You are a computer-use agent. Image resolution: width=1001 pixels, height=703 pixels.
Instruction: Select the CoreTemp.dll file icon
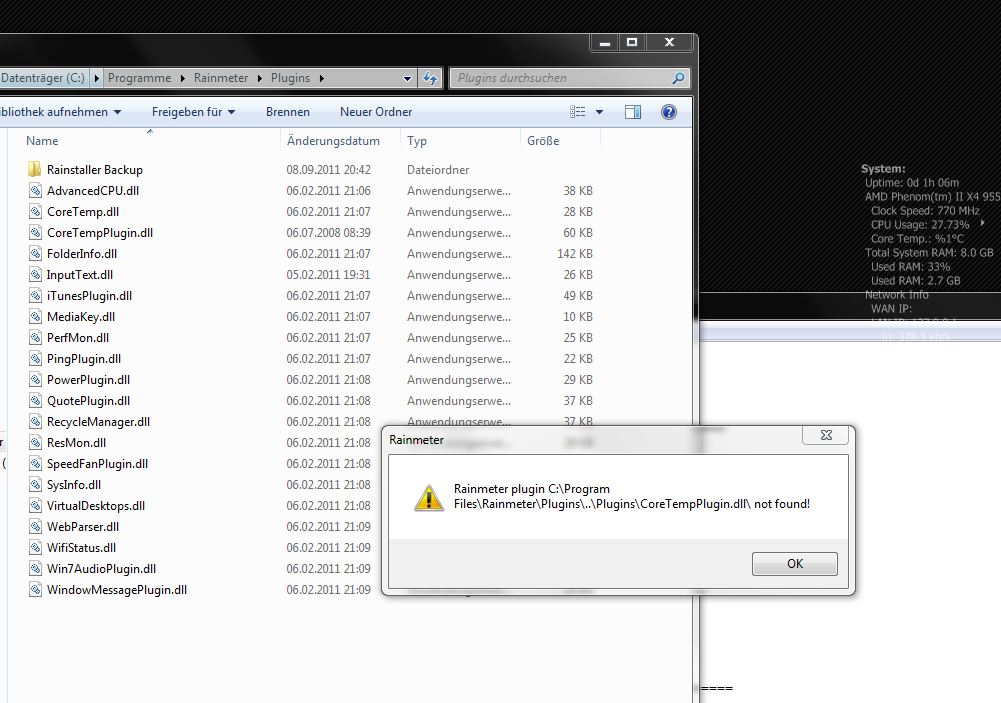36,212
